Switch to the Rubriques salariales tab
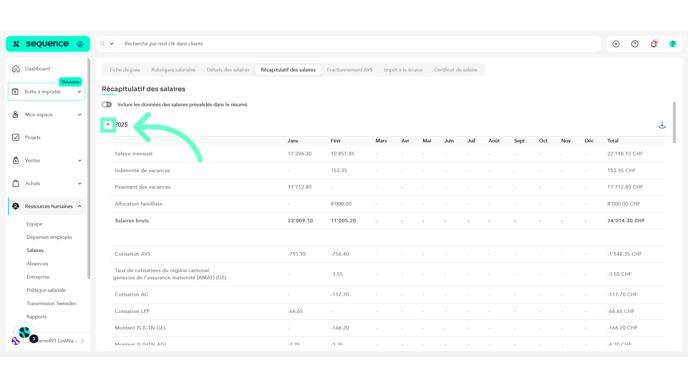This screenshot has height=387, width=688. pos(173,70)
